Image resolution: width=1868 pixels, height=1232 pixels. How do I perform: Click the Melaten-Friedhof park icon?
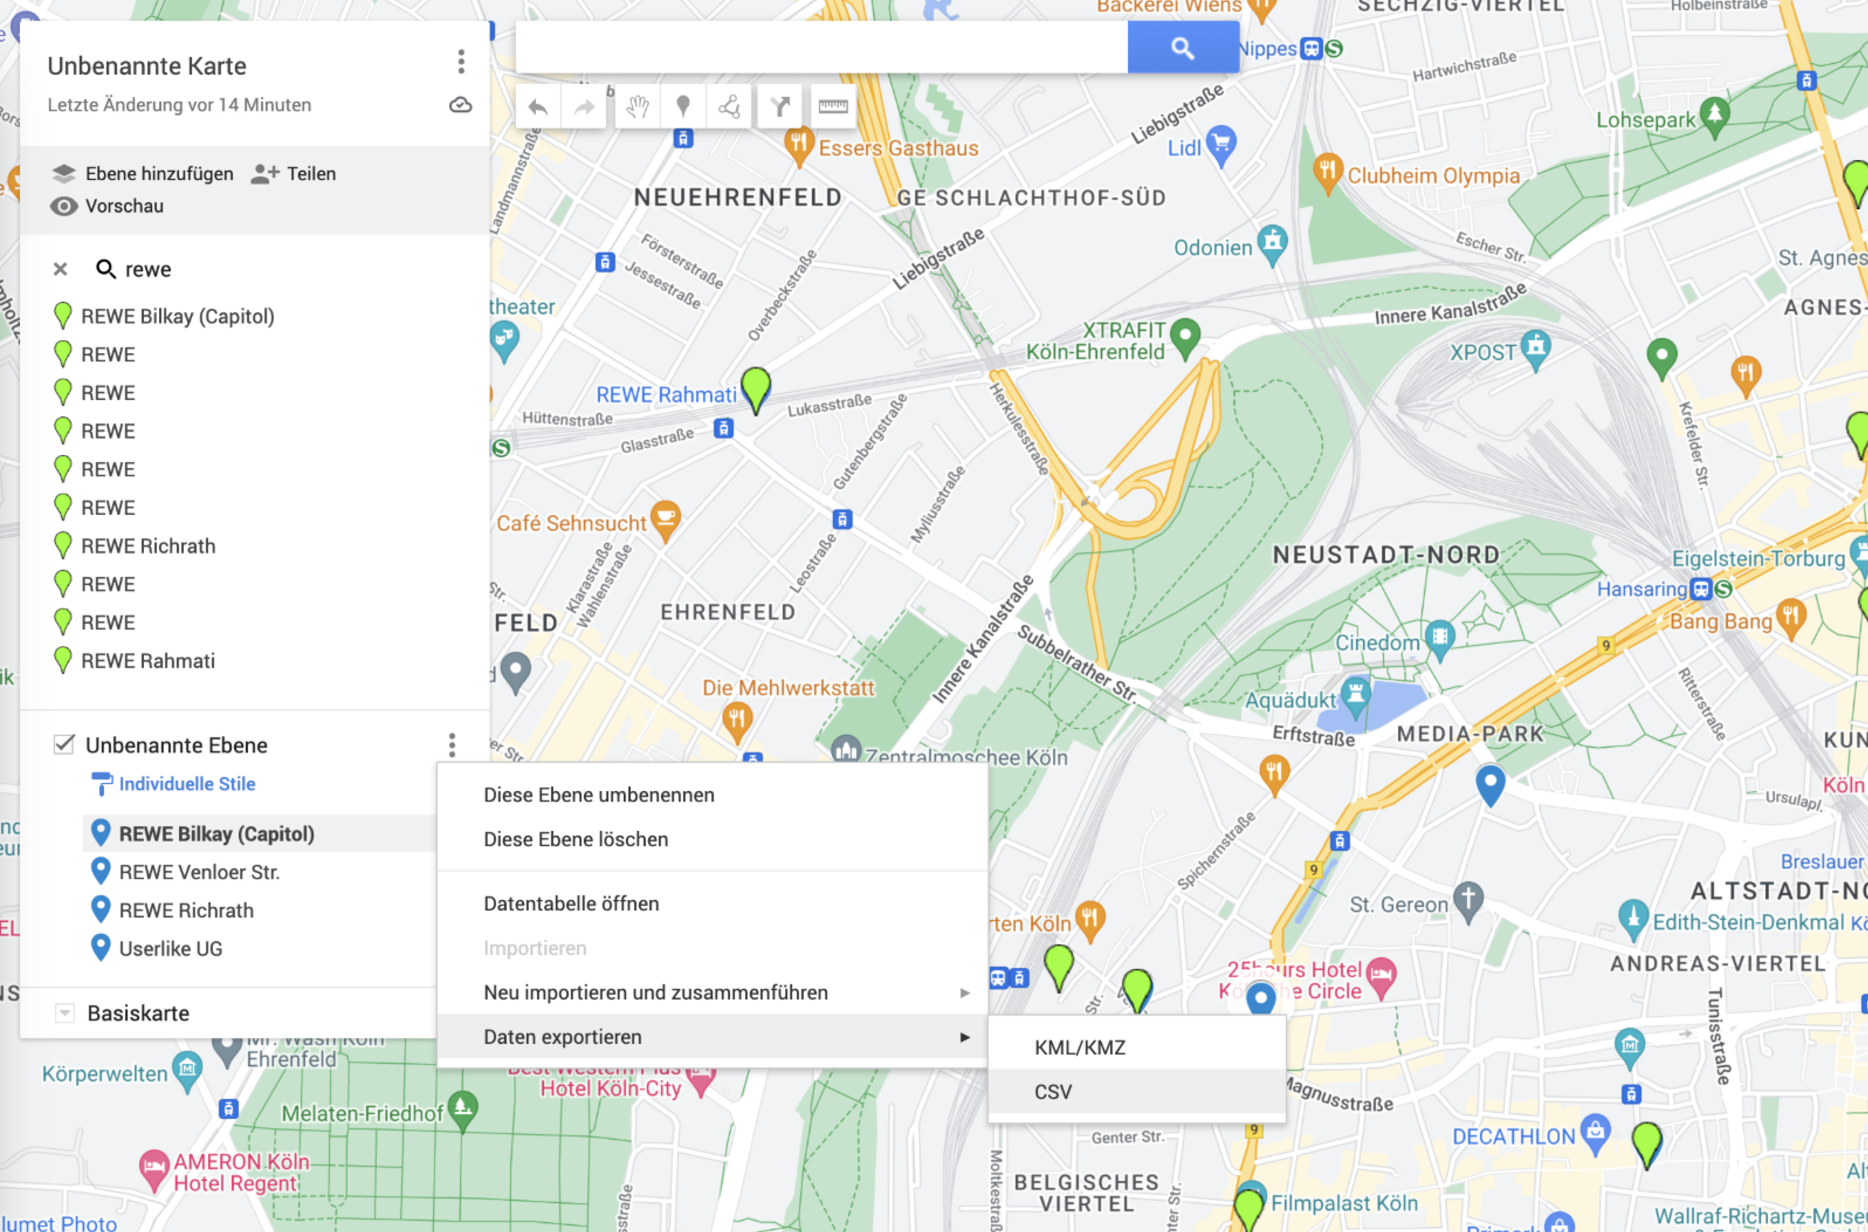(462, 1110)
